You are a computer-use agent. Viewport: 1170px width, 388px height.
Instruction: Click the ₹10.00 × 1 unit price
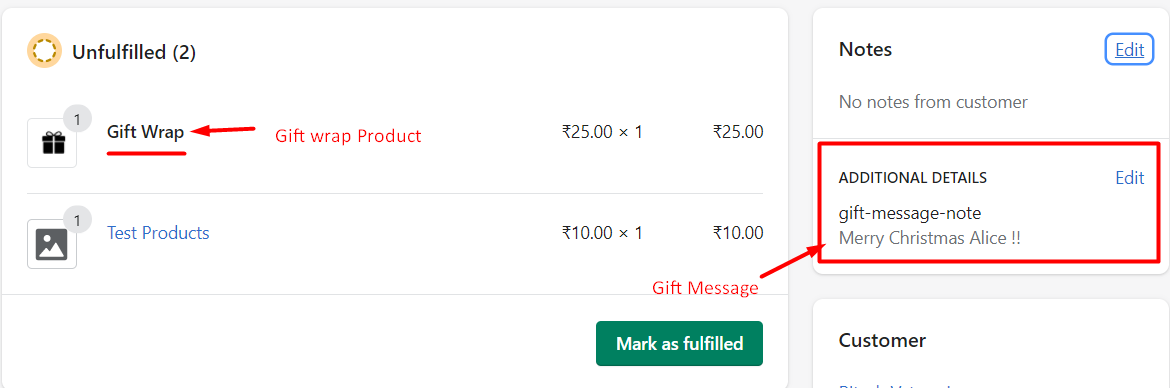(x=602, y=233)
